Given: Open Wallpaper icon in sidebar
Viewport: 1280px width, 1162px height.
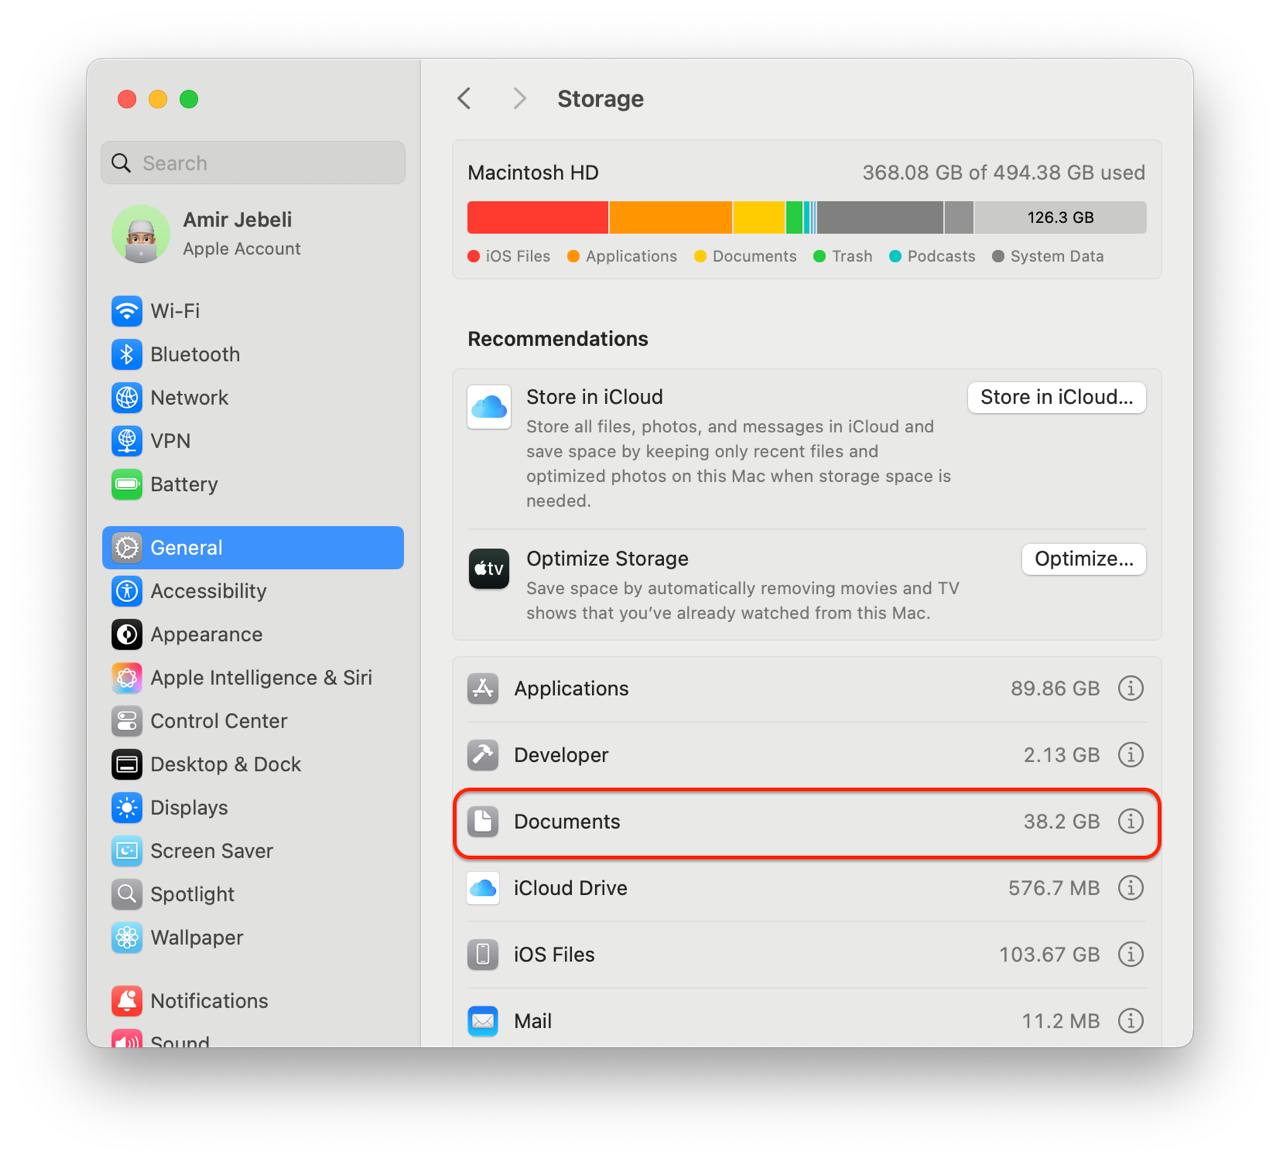Looking at the screenshot, I should click(127, 938).
